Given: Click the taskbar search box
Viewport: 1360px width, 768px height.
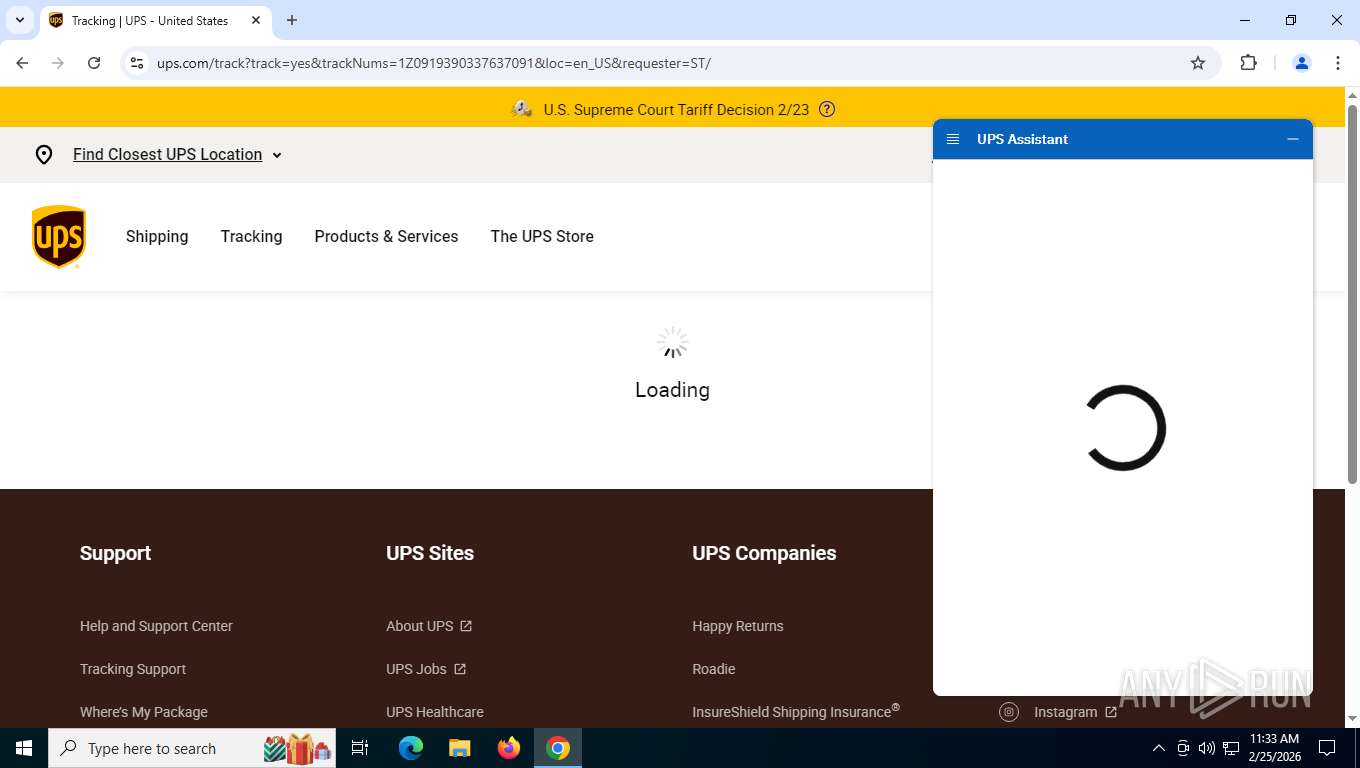Looking at the screenshot, I should (192, 748).
